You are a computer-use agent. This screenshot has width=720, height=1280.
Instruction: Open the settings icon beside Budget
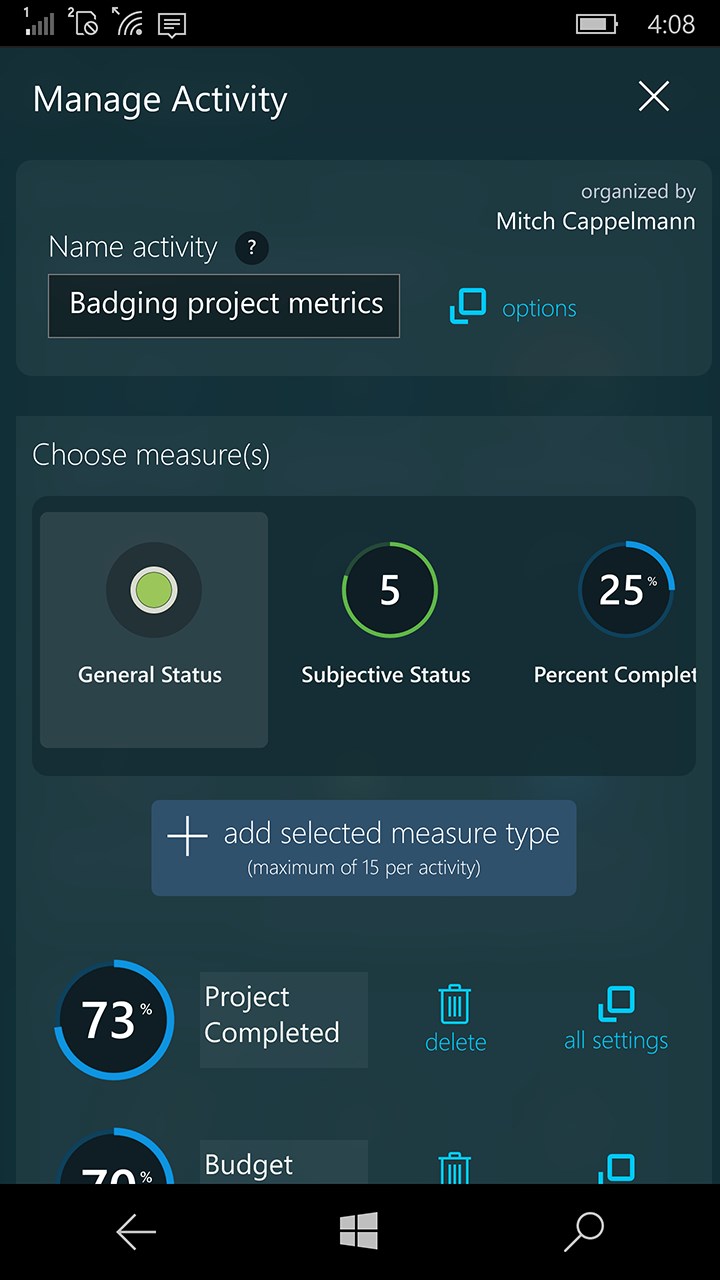619,1165
